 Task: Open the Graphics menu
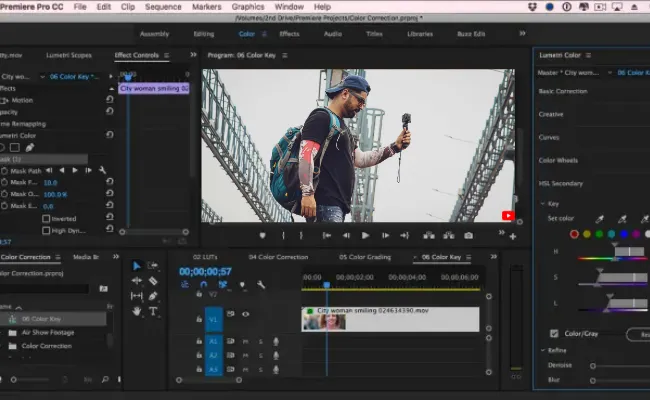(x=247, y=7)
